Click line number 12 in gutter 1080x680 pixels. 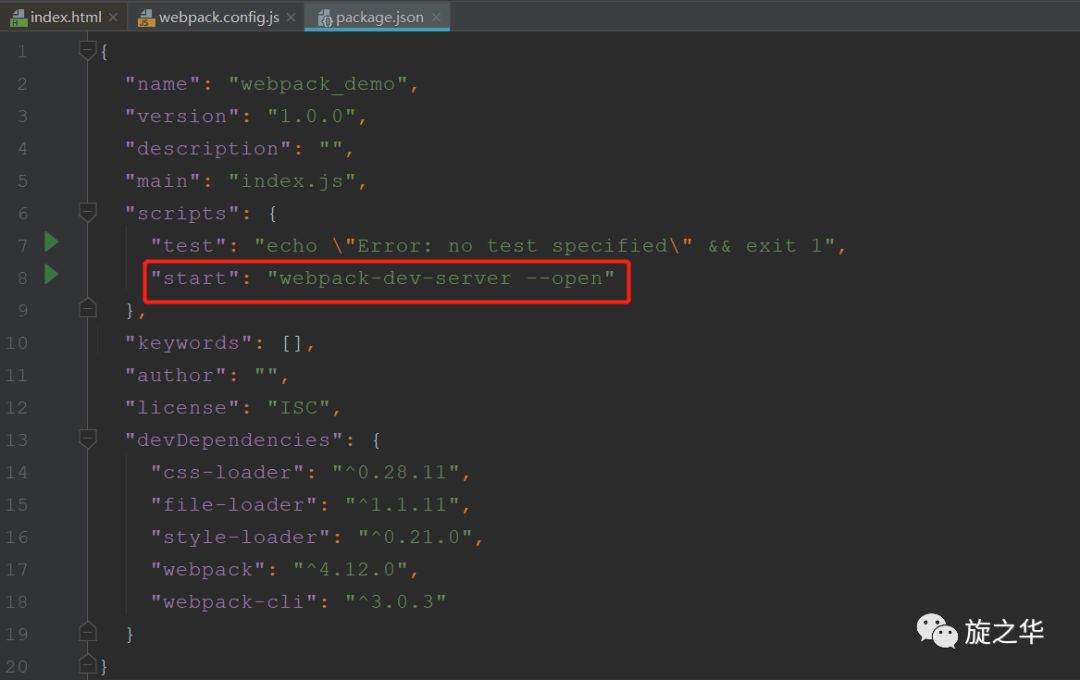click(x=17, y=408)
